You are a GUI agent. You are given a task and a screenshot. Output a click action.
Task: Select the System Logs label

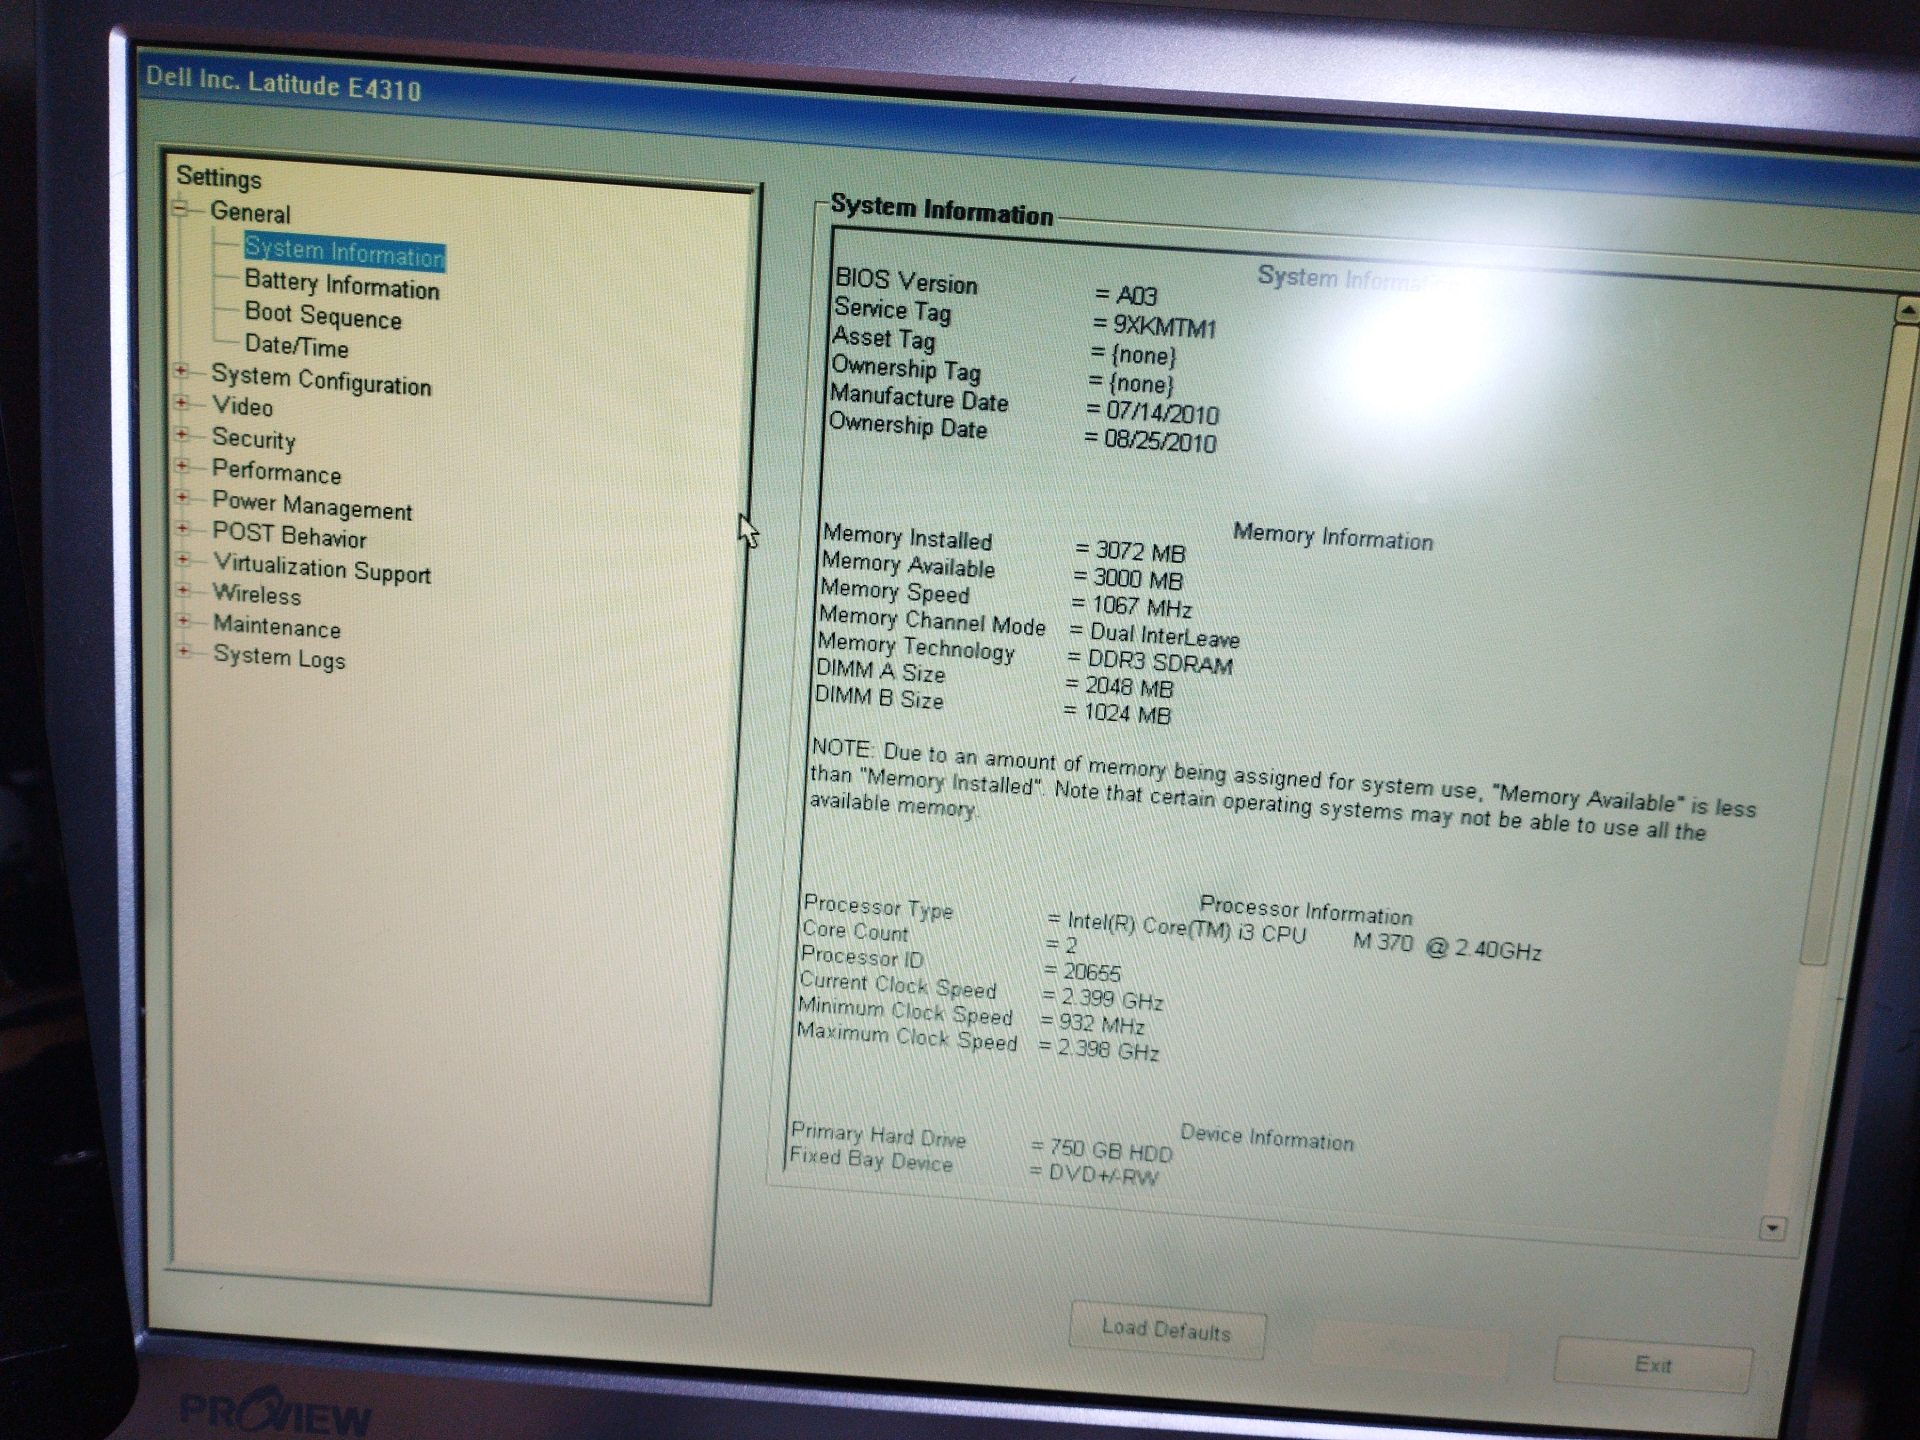279,658
